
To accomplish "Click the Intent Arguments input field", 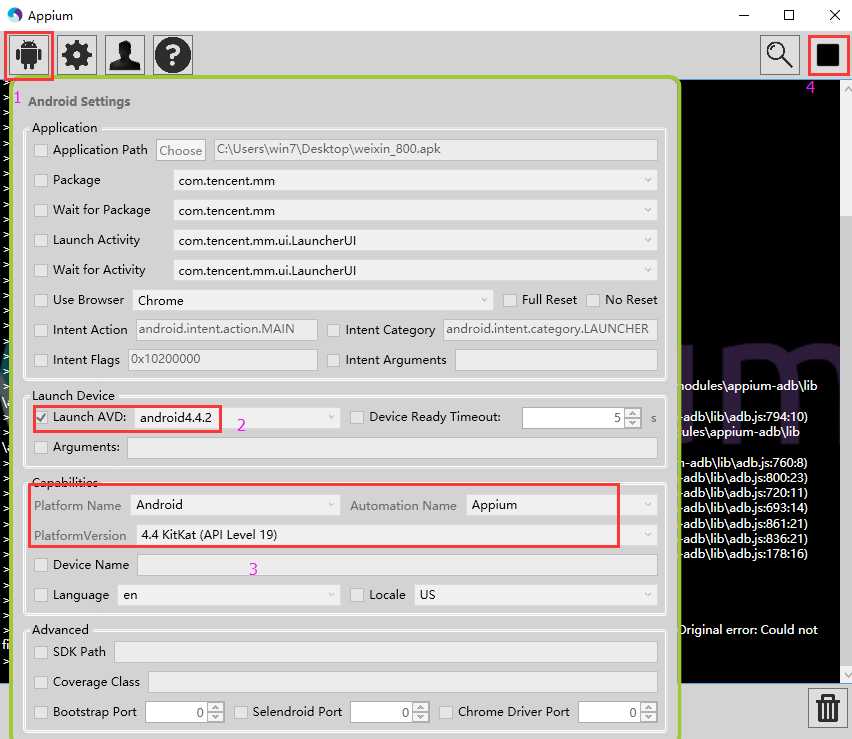I will pyautogui.click(x=556, y=360).
